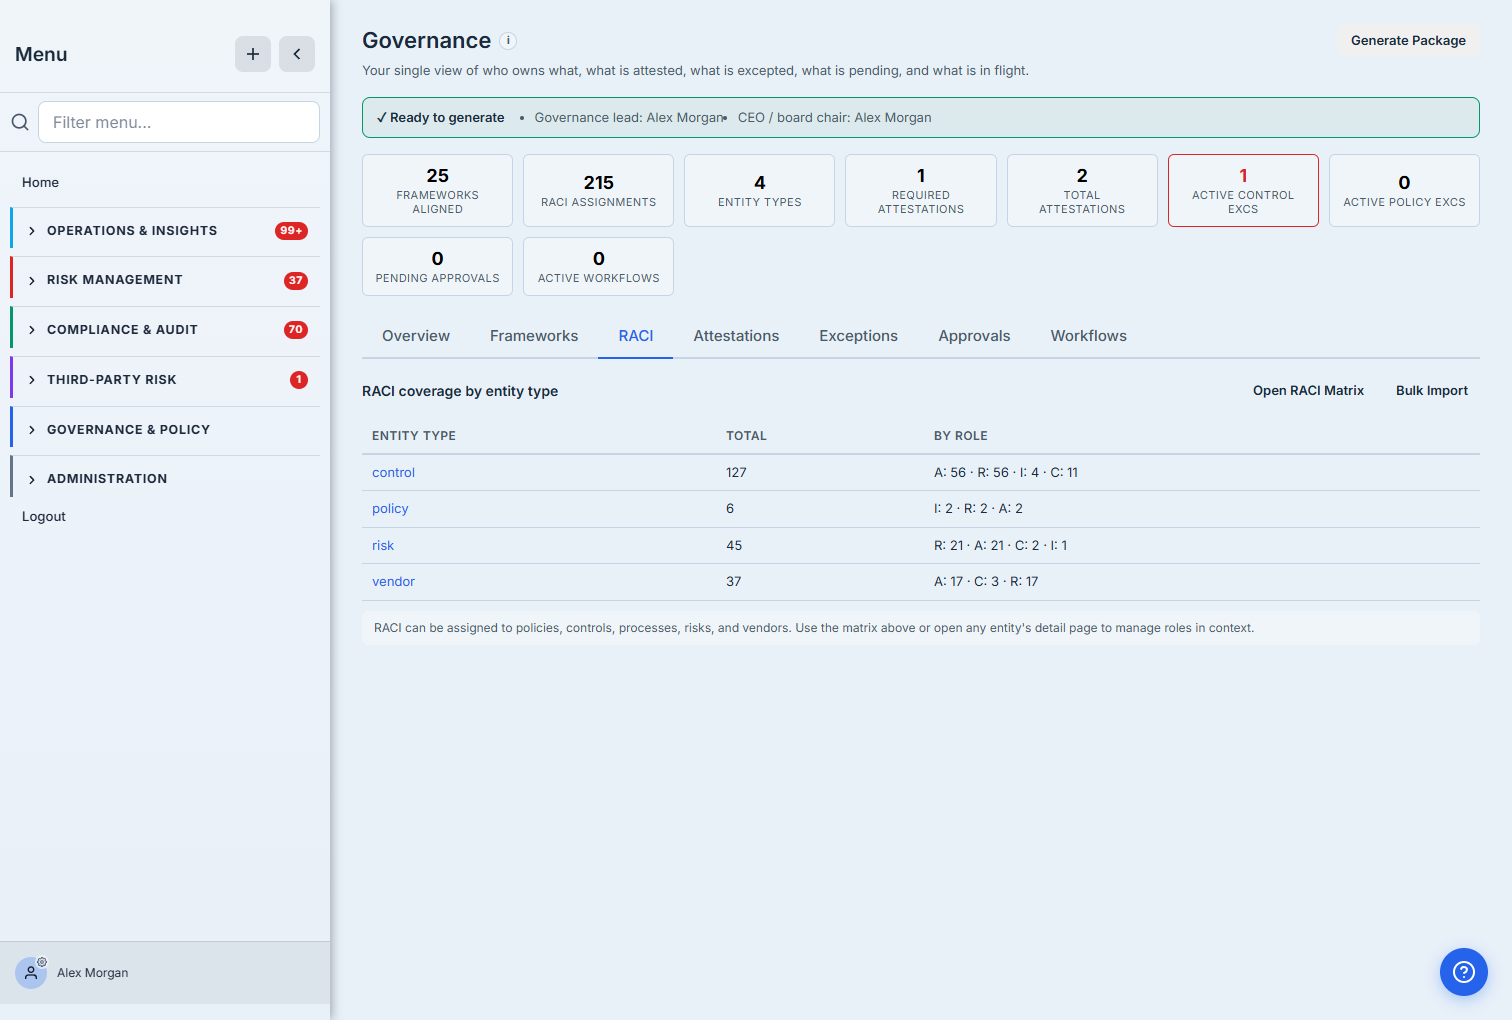Image resolution: width=1512 pixels, height=1020 pixels.
Task: Click the policy total value 6
Action: tap(730, 509)
